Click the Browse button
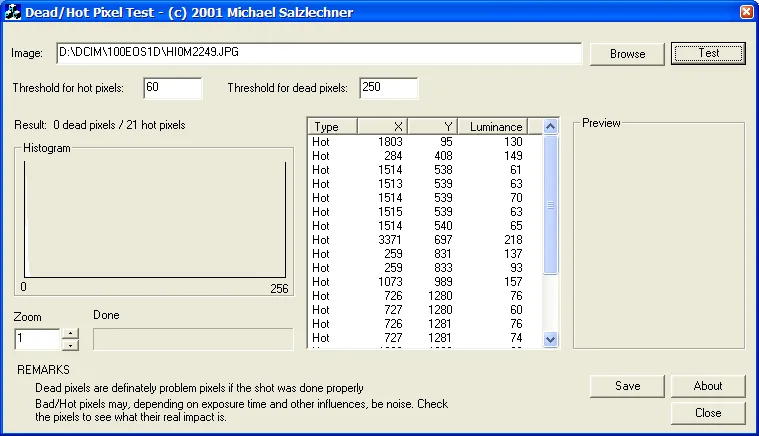 tap(627, 54)
